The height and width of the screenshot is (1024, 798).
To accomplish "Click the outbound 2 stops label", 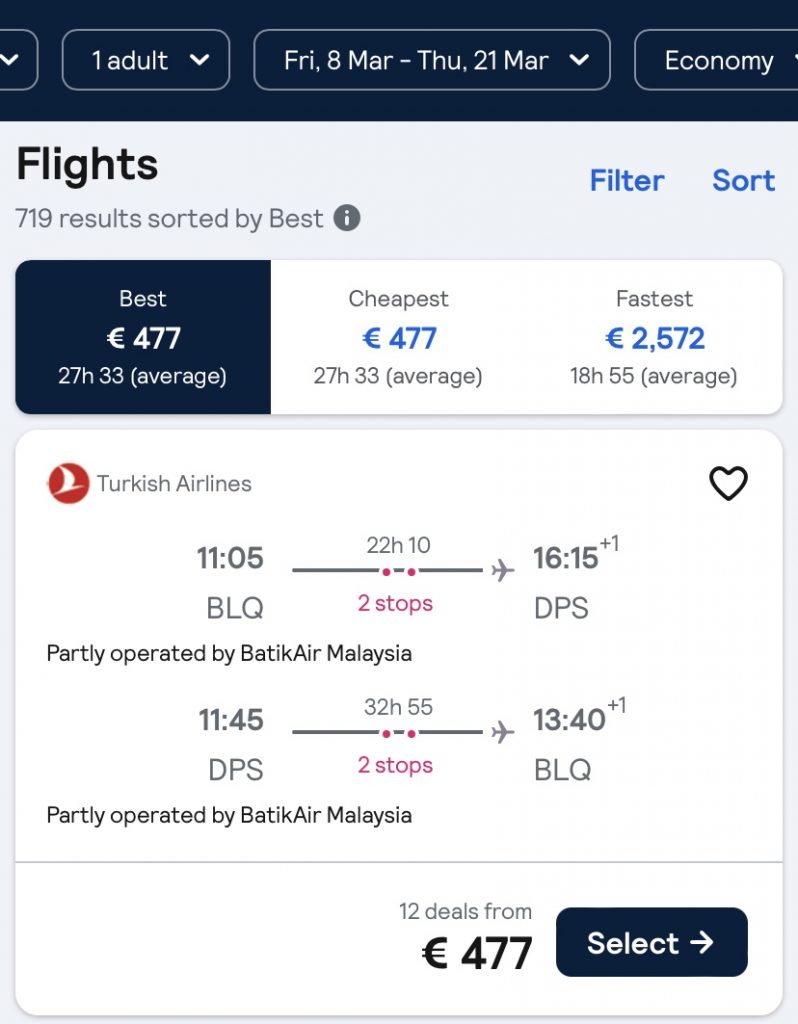I will [395, 603].
